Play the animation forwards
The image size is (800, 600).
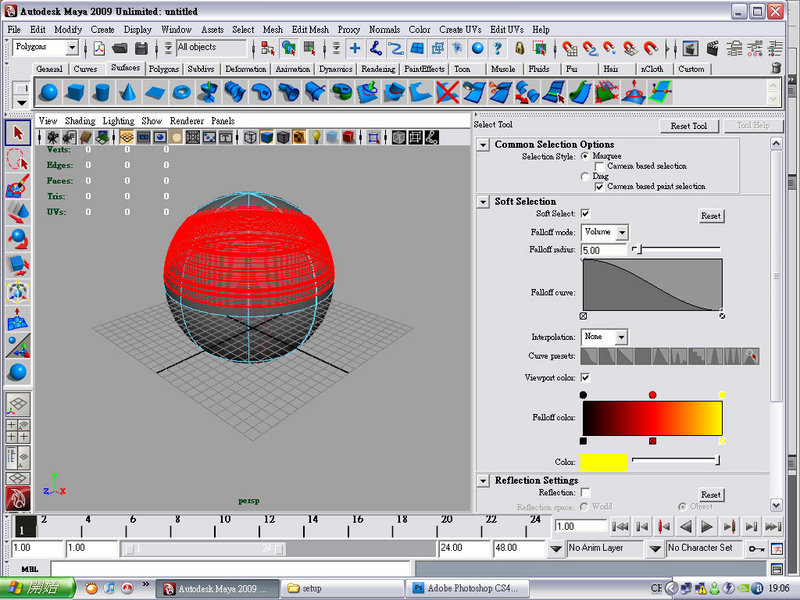707,526
